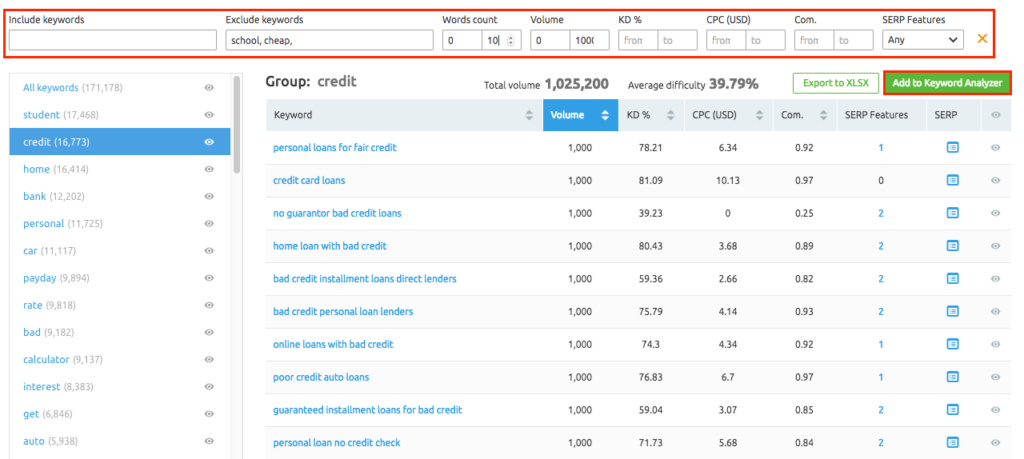The height and width of the screenshot is (459, 1024).
Task: Click the Words count stepper arrows
Action: pos(512,40)
